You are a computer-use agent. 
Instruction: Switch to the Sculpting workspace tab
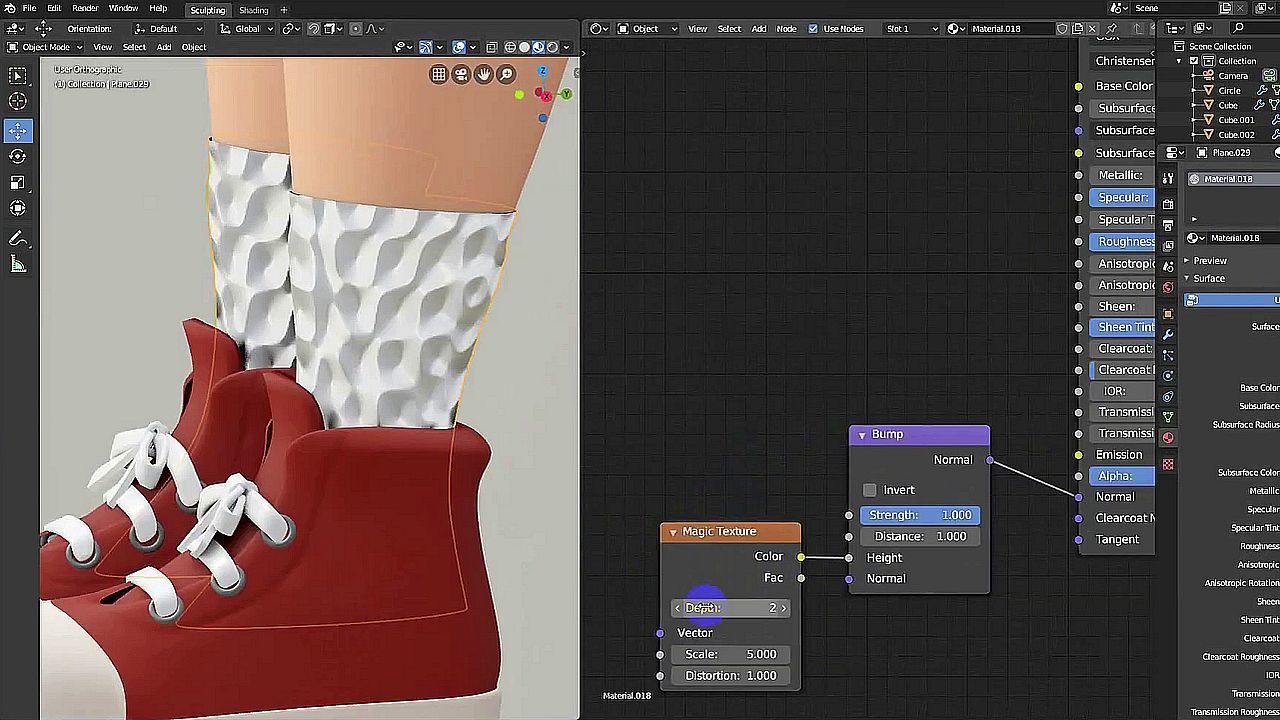[x=207, y=10]
